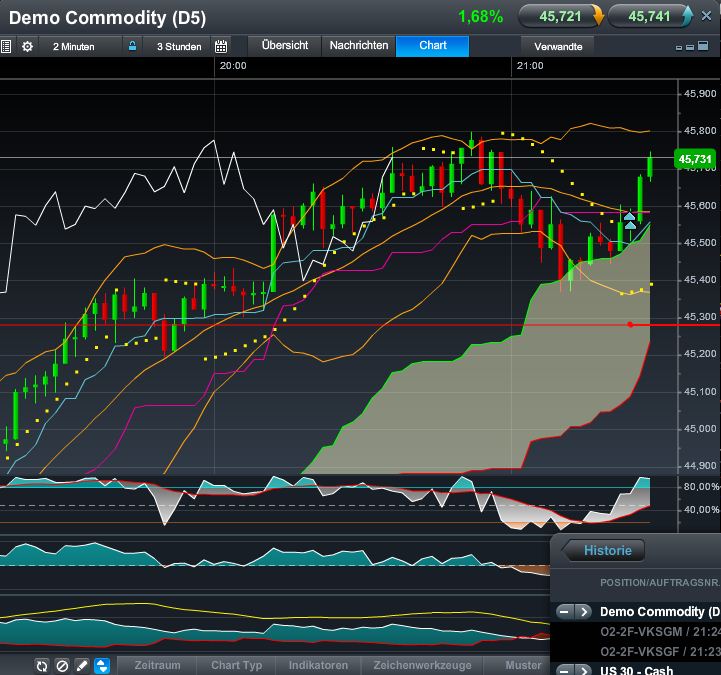Open the calendar date picker icon
The image size is (721, 675).
point(221,46)
